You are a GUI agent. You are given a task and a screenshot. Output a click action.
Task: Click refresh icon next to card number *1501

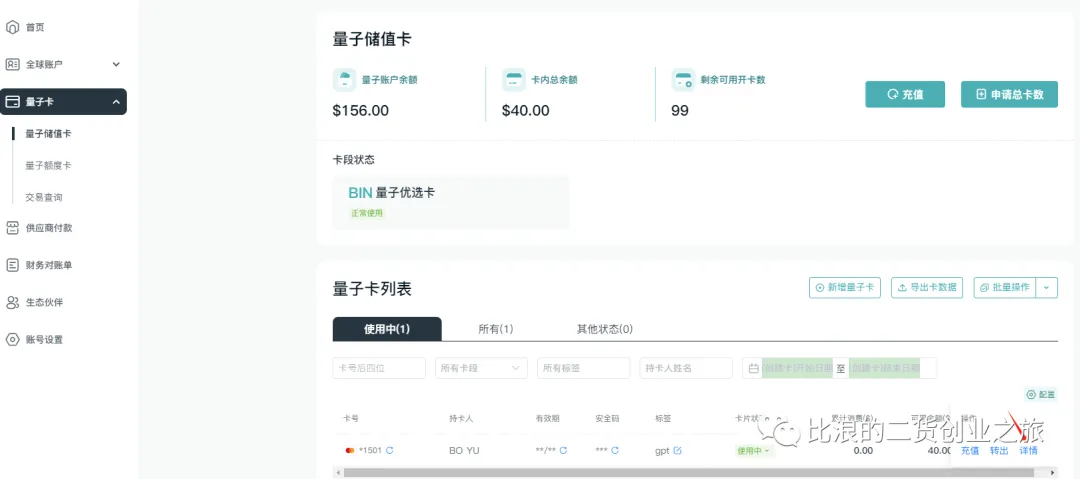coord(390,451)
